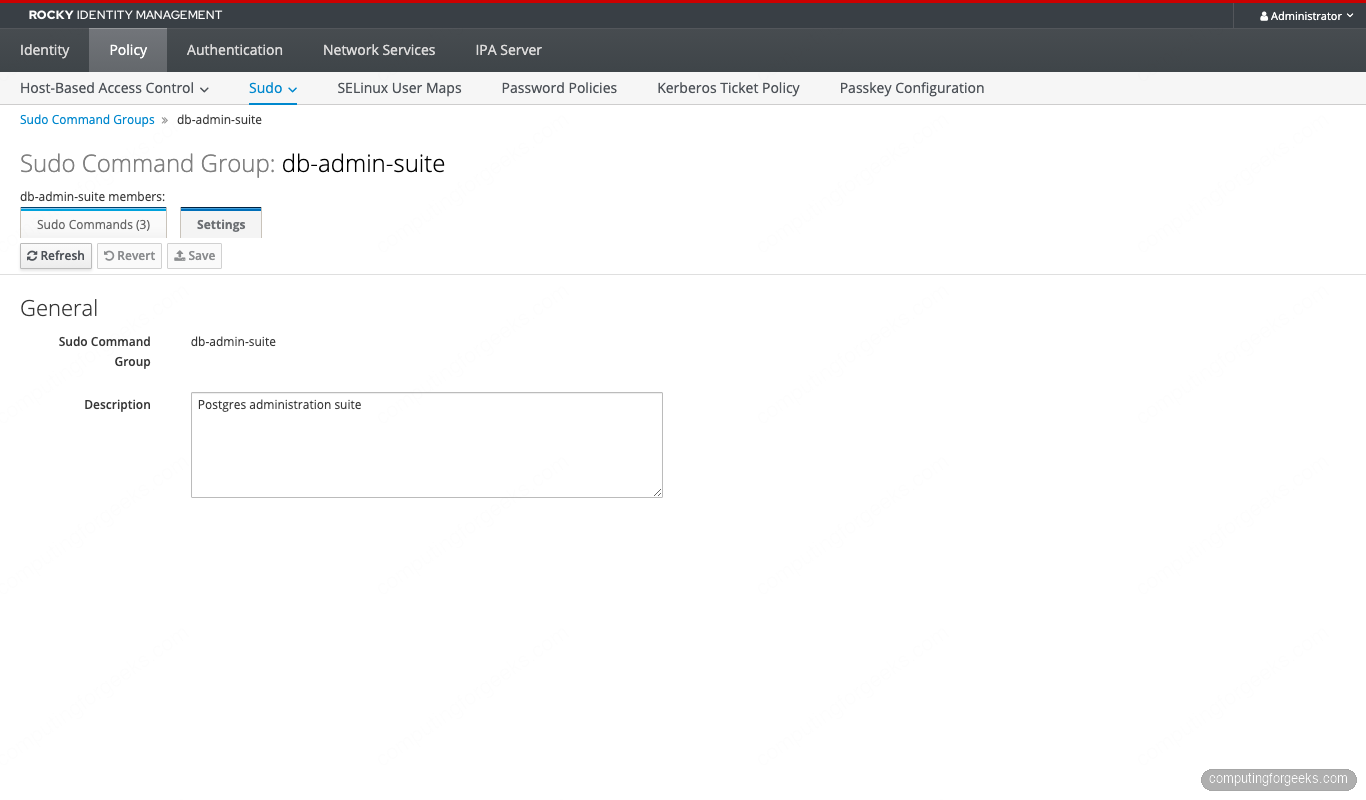Screen dimensions: 1366x800
Task: Click into the Description text area
Action: (x=427, y=445)
